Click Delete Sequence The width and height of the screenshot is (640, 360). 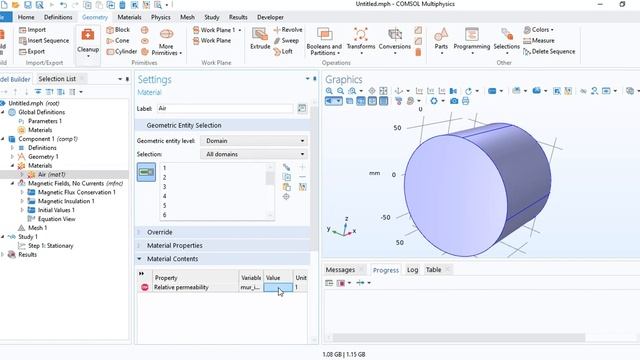tap(549, 51)
